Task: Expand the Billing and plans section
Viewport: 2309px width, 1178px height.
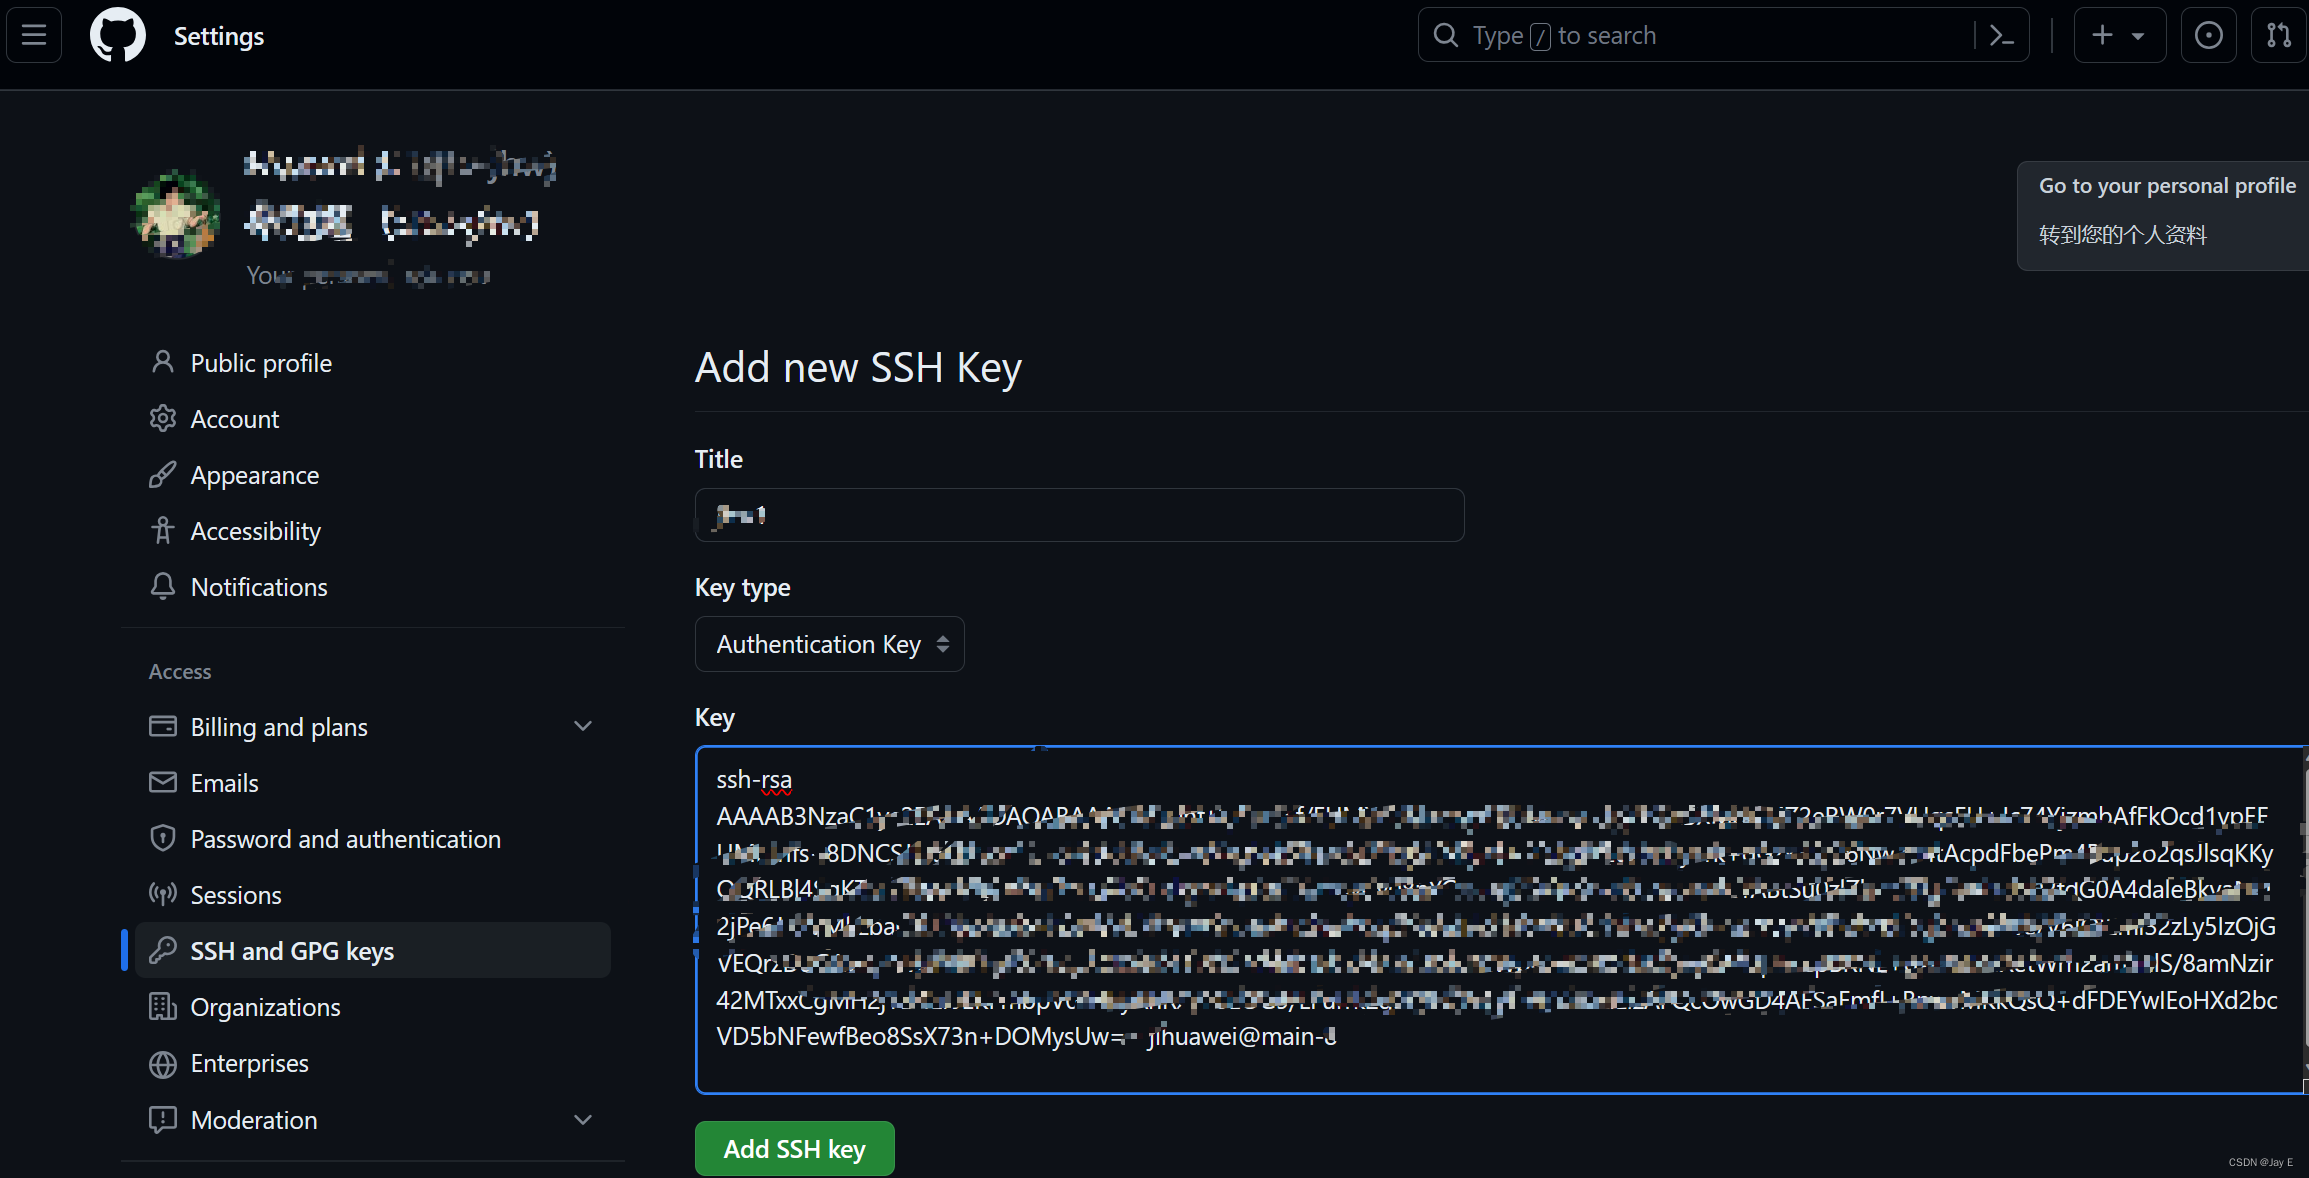Action: [x=583, y=726]
